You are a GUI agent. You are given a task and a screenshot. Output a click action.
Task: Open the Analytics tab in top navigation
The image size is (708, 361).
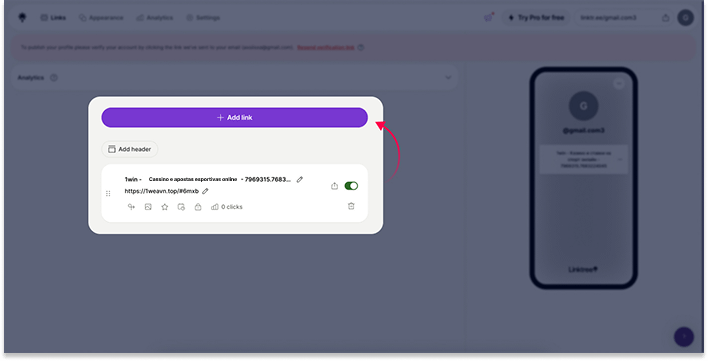pos(155,18)
